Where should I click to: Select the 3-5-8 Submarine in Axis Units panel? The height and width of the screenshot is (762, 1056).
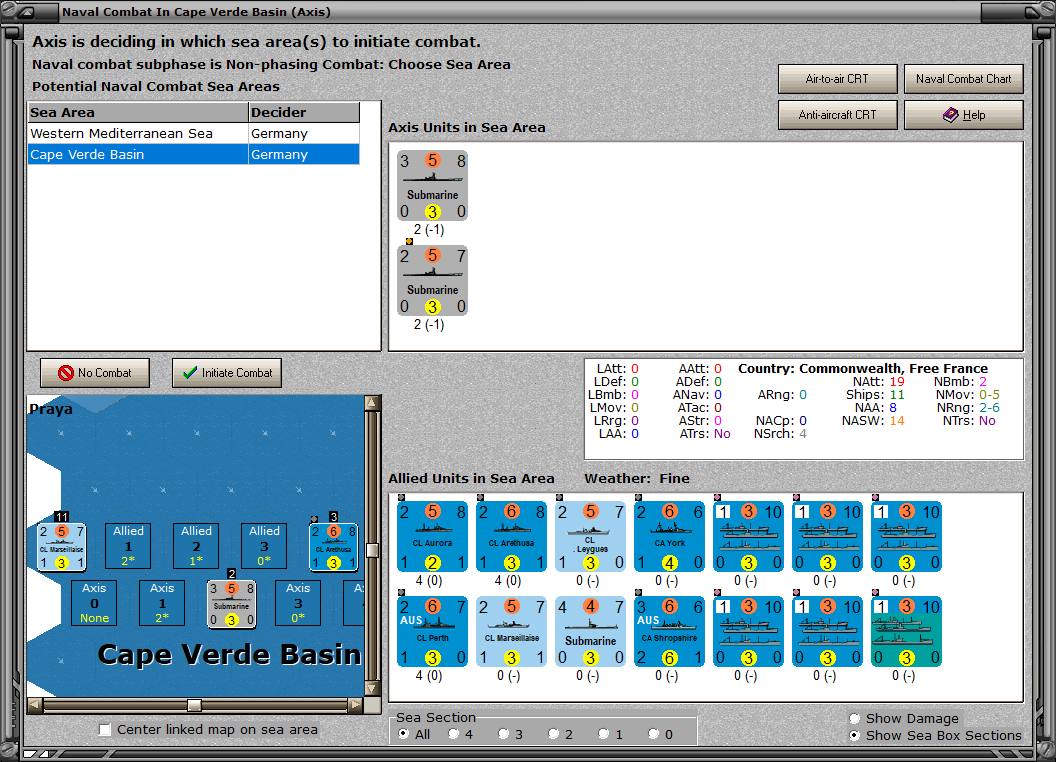[432, 186]
